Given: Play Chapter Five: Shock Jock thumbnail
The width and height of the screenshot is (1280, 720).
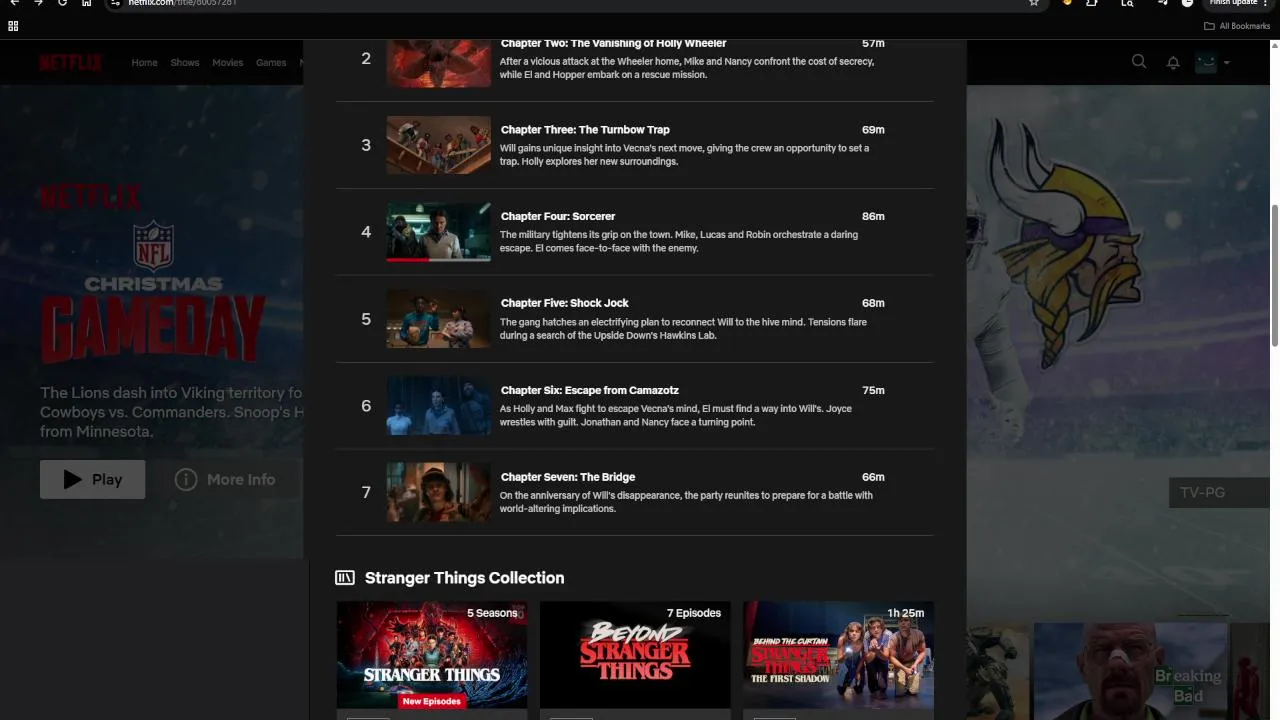Looking at the screenshot, I should 439,319.
